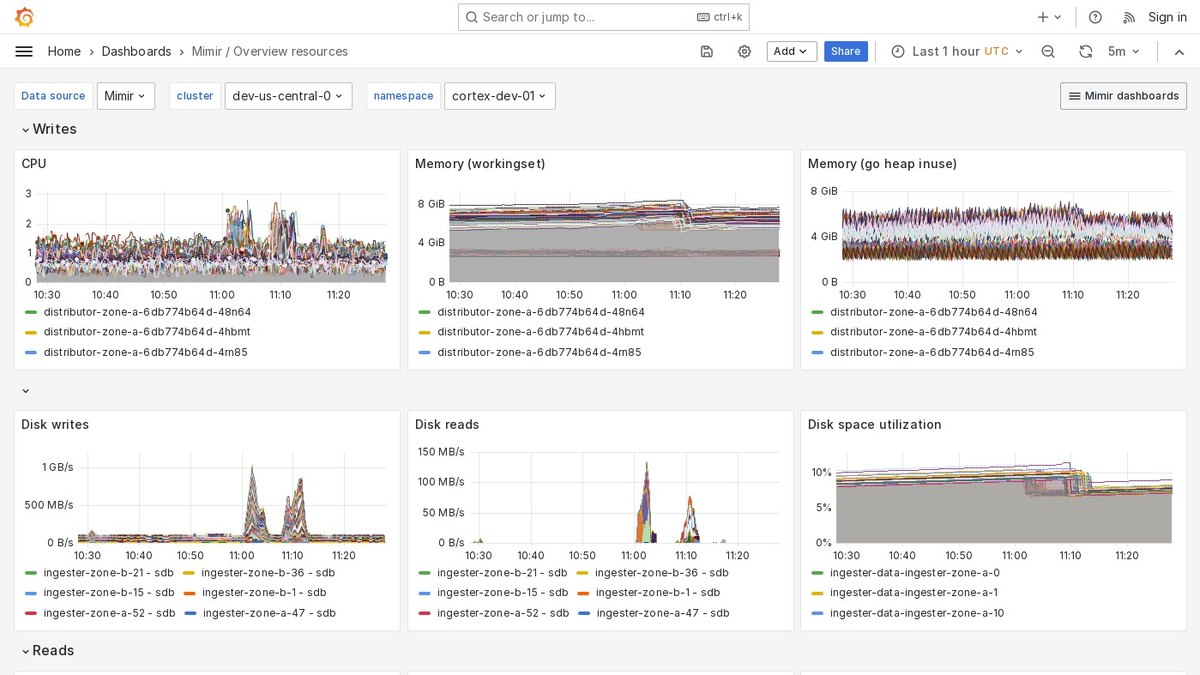Image resolution: width=1200 pixels, height=675 pixels.
Task: Toggle the hamburger navigation menu
Action: (24, 51)
